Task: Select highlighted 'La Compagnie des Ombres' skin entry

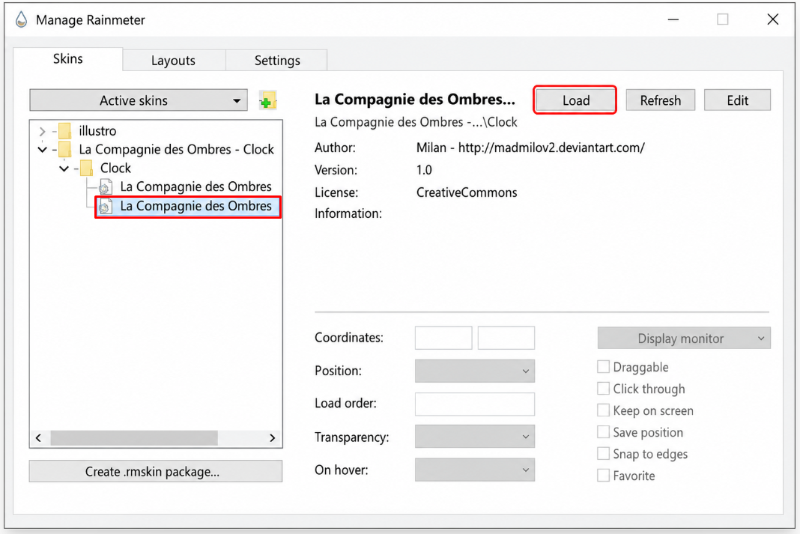Action: [x=195, y=207]
